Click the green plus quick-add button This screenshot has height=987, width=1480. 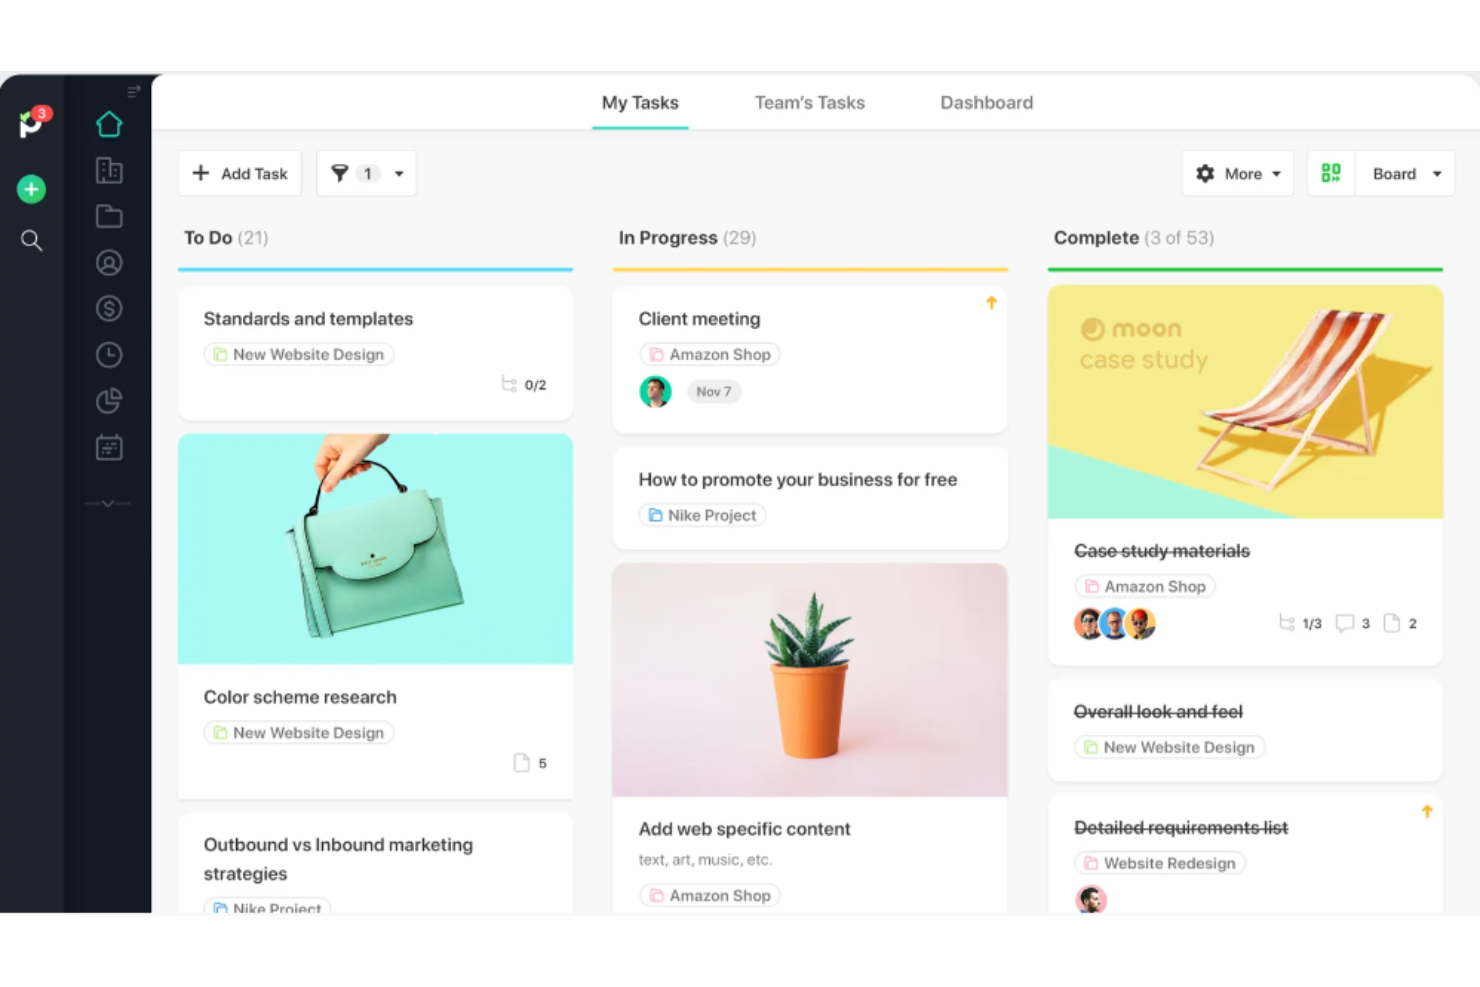(31, 189)
